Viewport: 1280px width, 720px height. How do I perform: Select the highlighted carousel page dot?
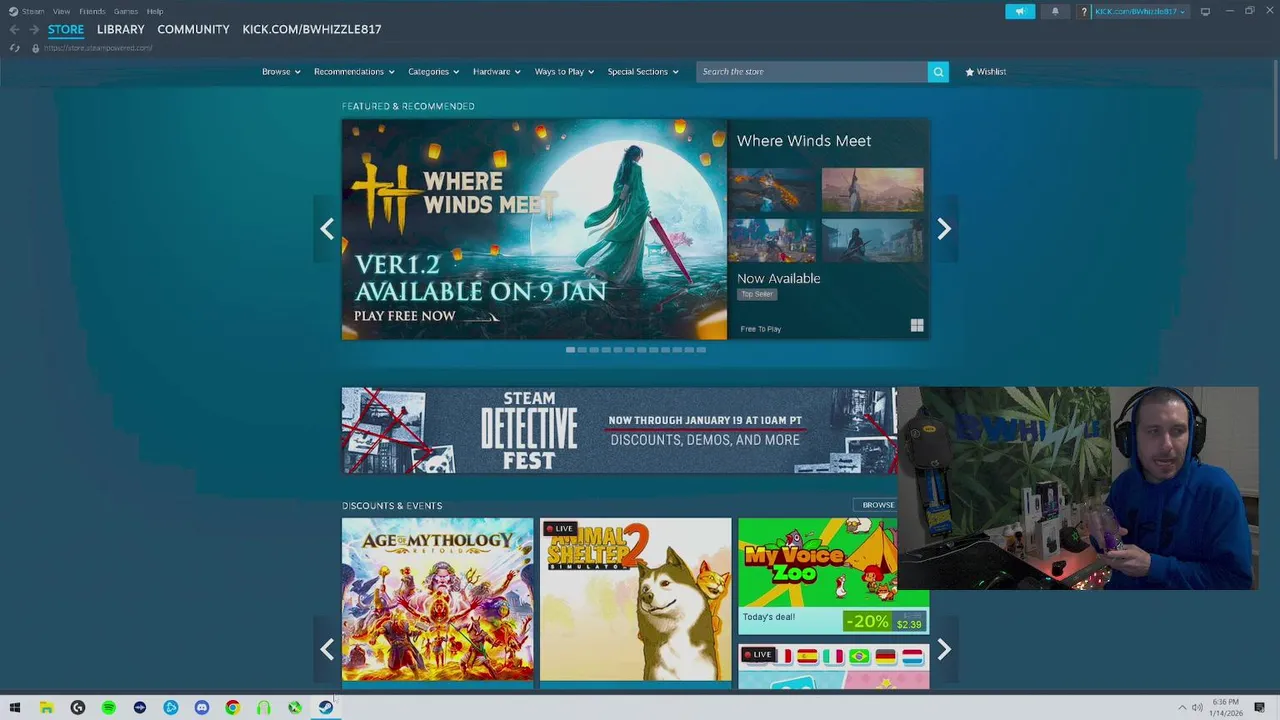coord(570,350)
